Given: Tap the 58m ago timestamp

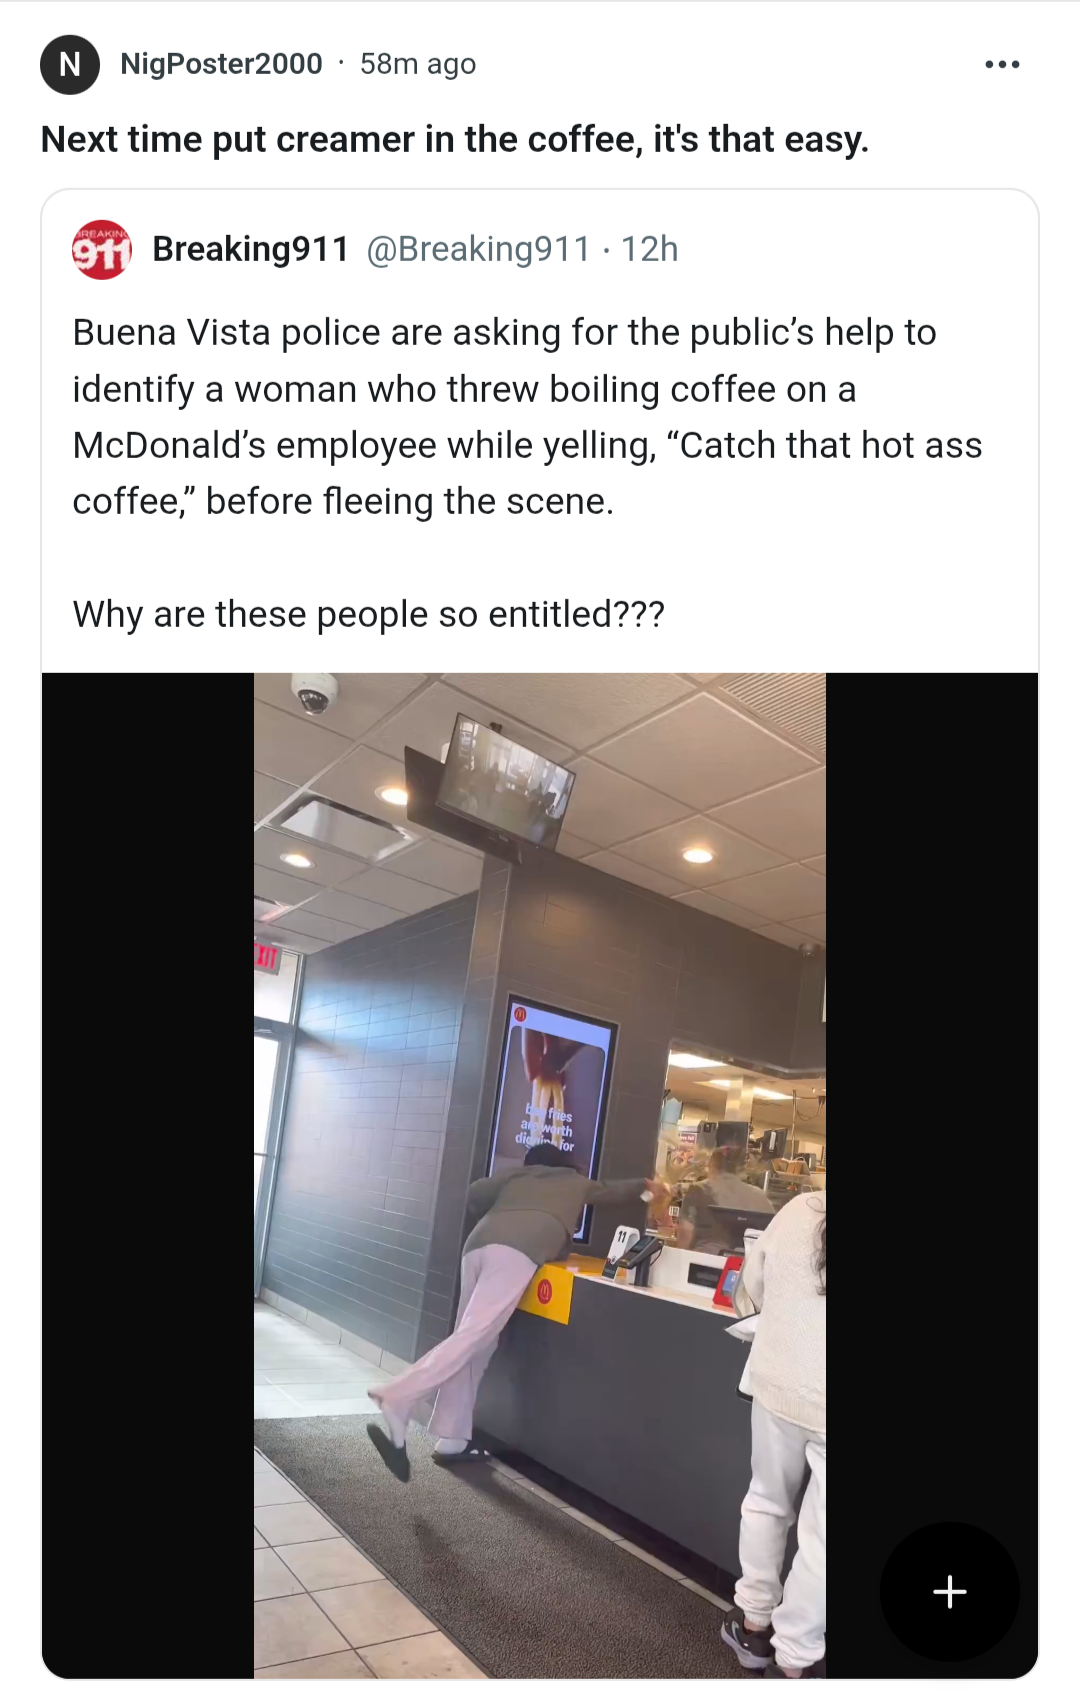Looking at the screenshot, I should tap(418, 64).
